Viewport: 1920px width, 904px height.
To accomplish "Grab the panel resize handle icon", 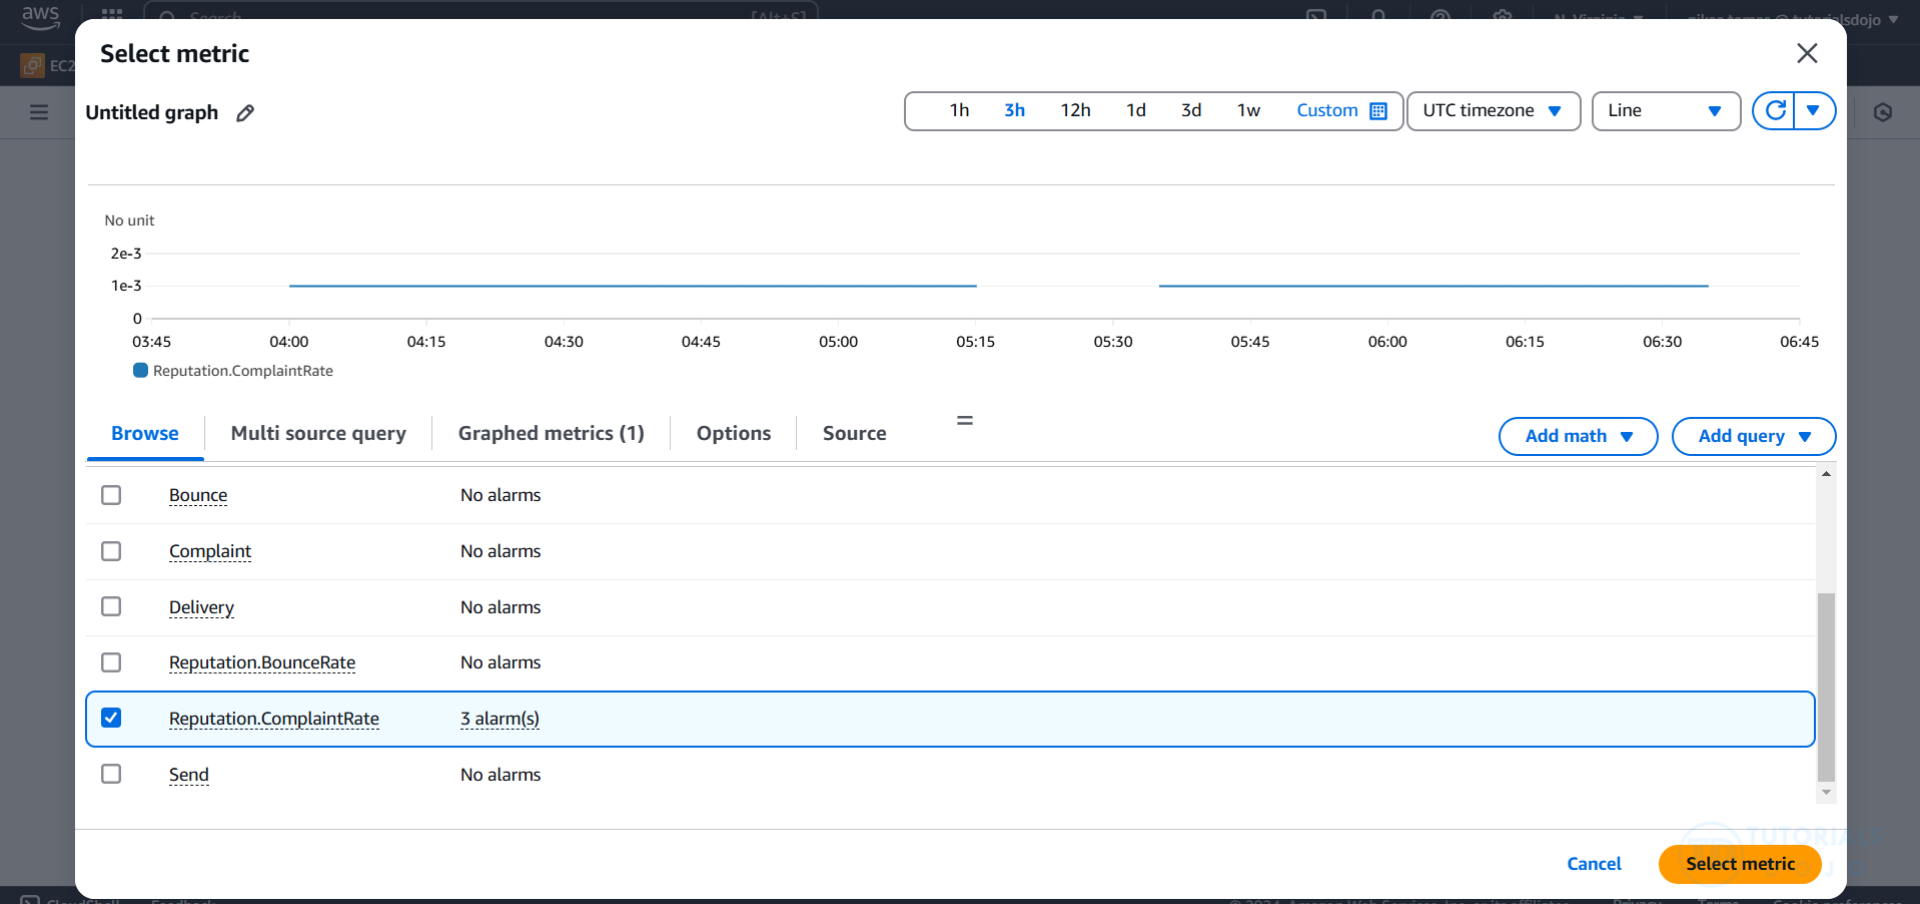I will point(965,421).
